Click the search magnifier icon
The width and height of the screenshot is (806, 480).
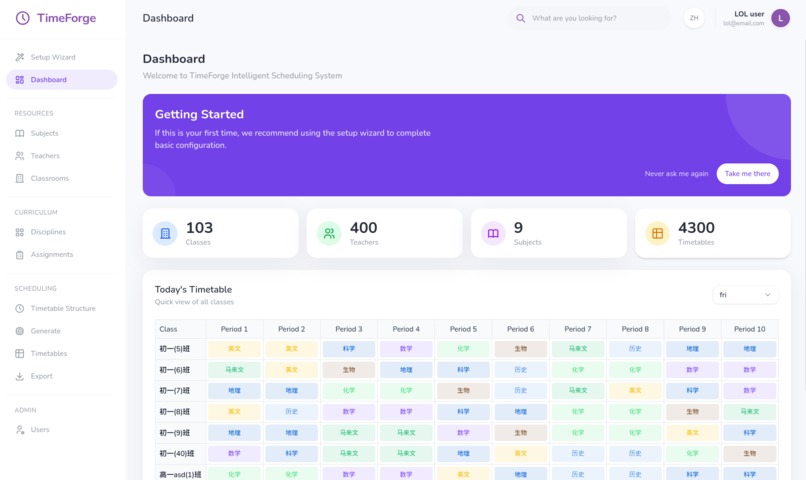(x=521, y=18)
